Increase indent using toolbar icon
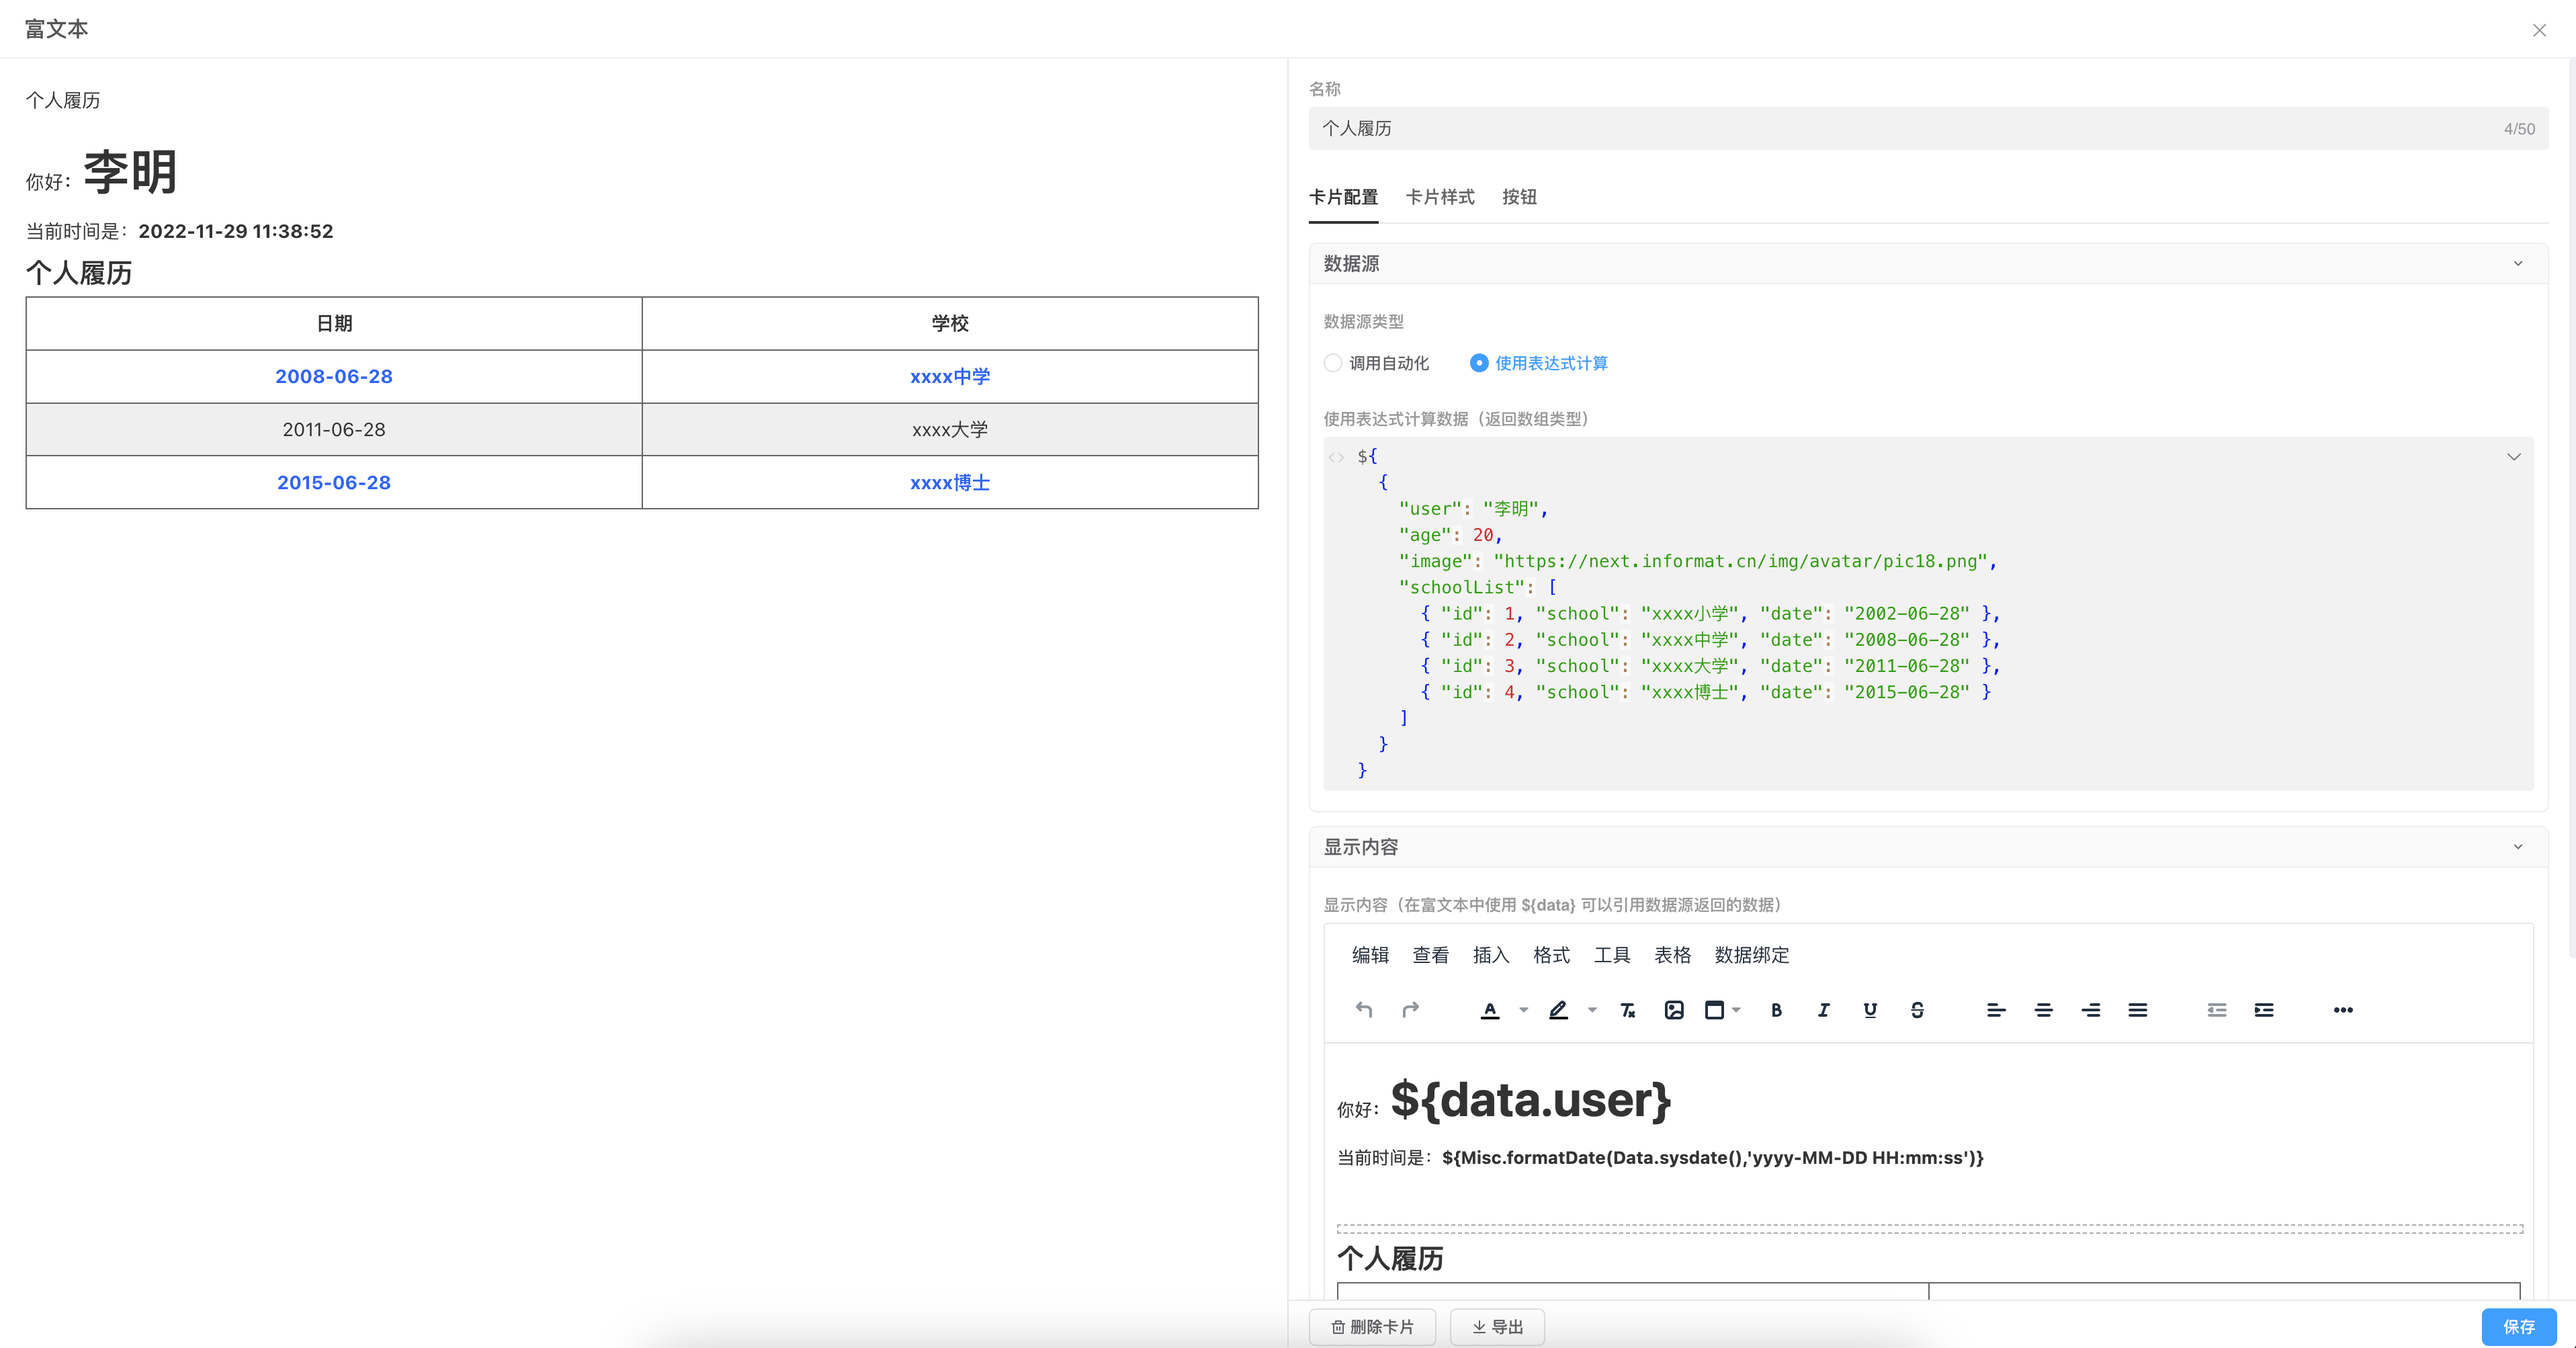Viewport: 2576px width, 1348px height. [2264, 1010]
